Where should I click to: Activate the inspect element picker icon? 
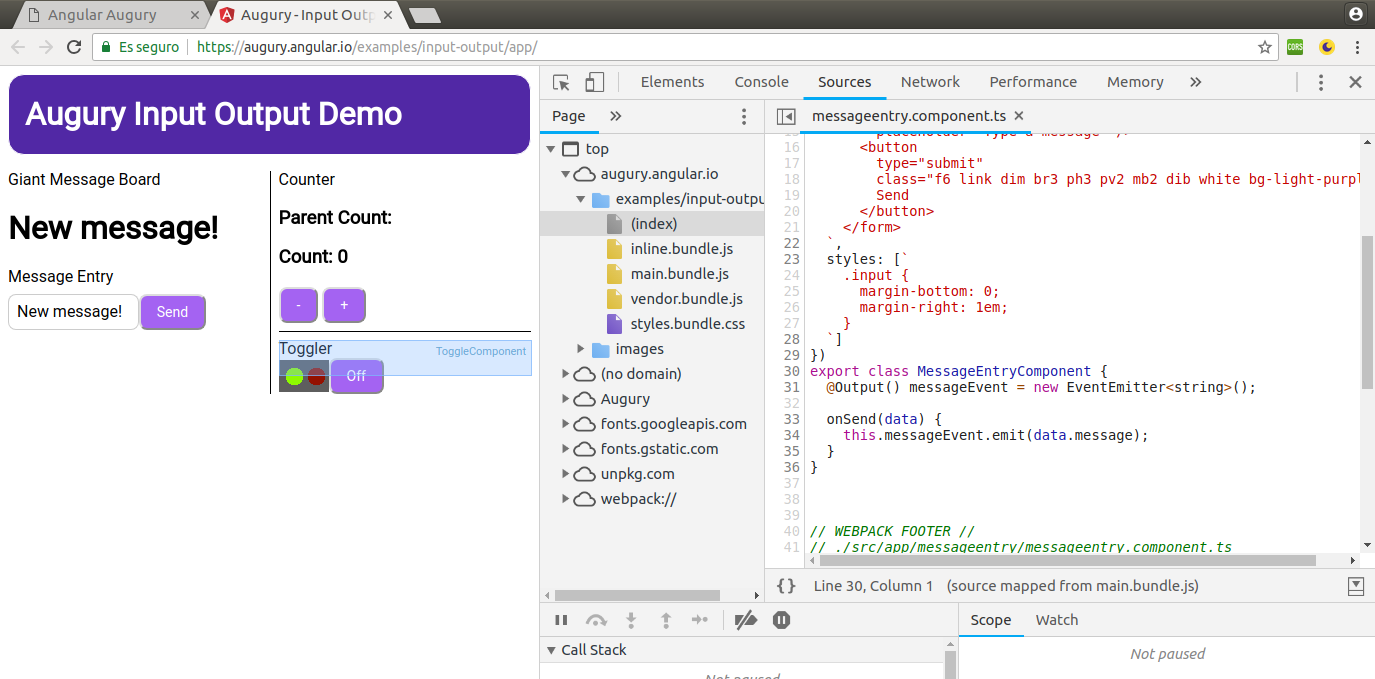pos(561,82)
